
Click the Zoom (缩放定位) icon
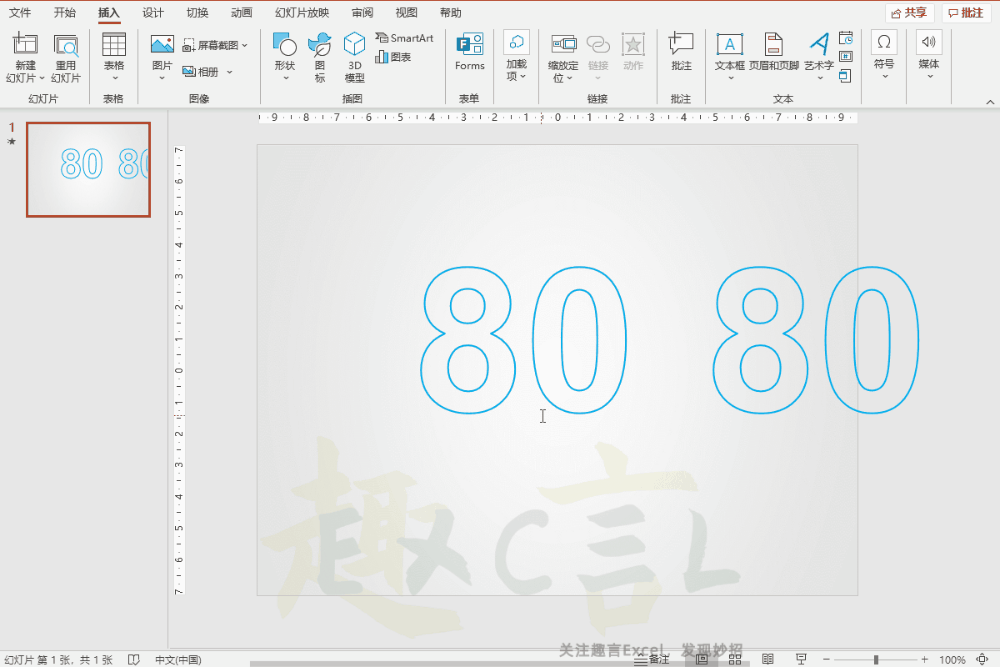click(x=563, y=44)
